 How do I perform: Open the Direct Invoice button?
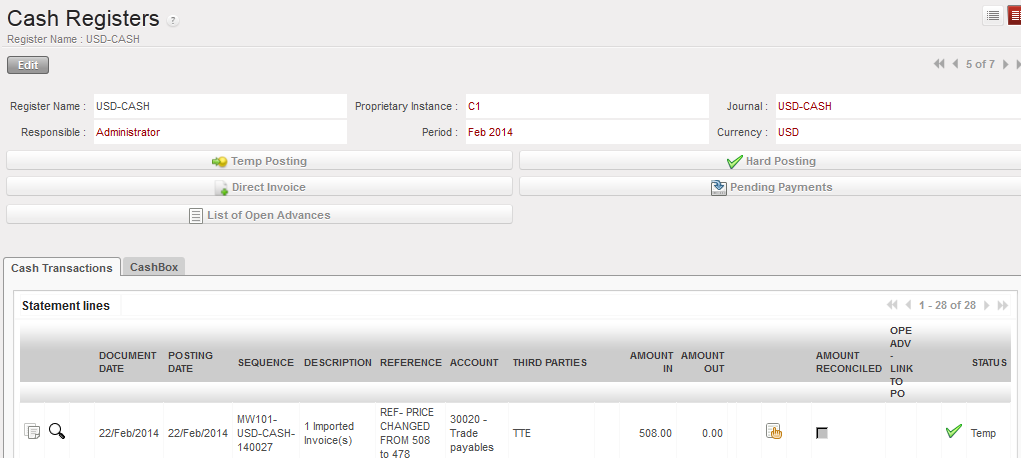point(259,187)
